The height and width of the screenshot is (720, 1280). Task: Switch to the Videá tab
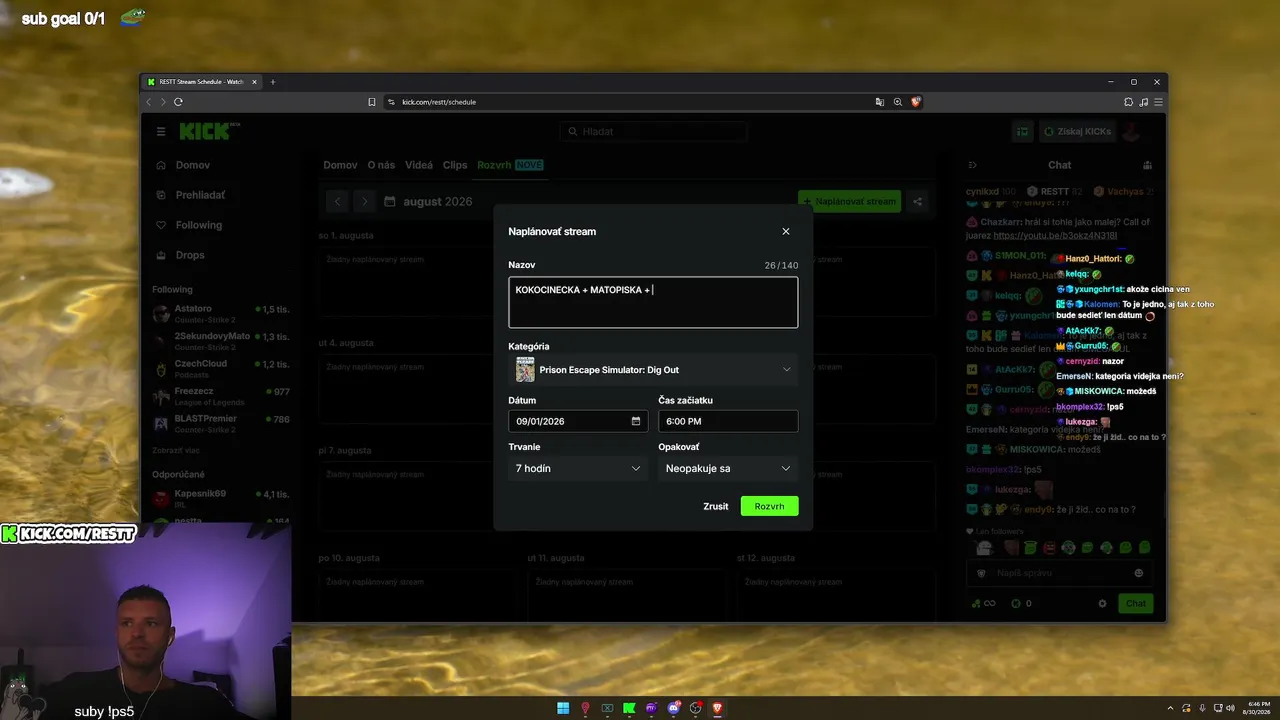coord(419,165)
